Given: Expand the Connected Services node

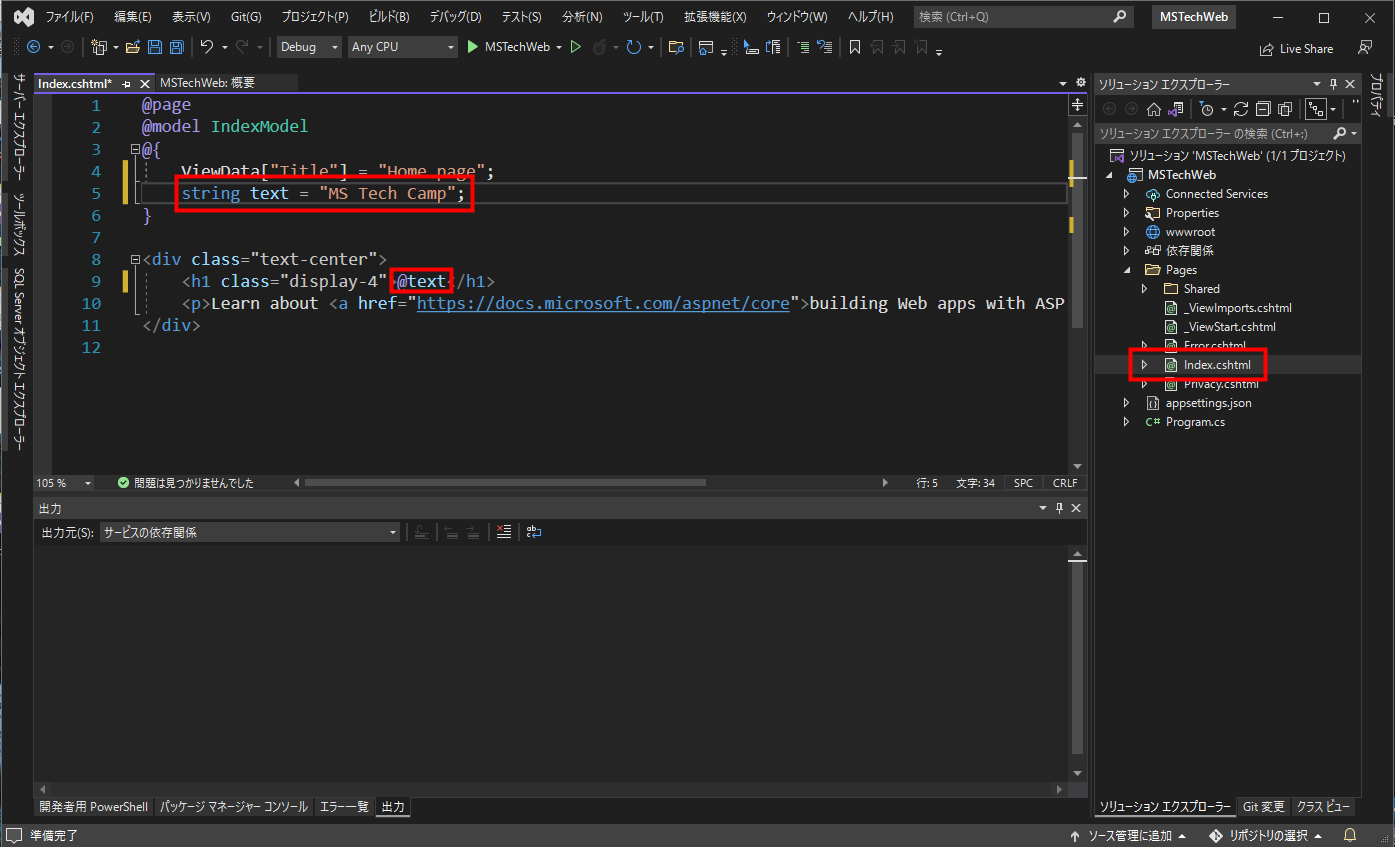Looking at the screenshot, I should point(1126,194).
